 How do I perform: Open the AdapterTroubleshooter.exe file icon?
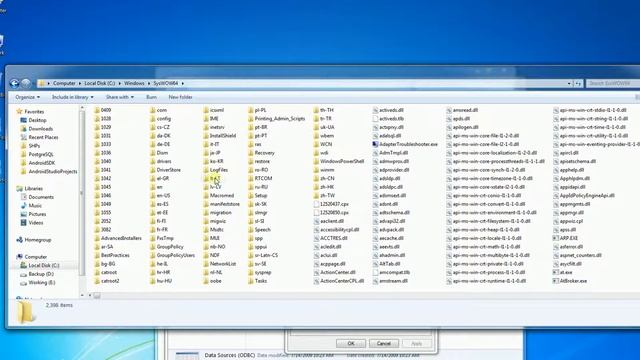click(375, 144)
